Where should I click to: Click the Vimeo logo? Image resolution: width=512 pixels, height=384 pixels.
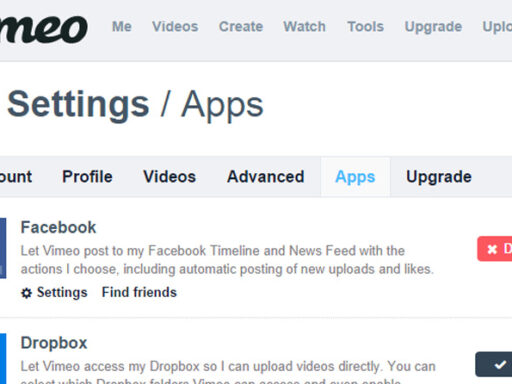click(43, 29)
